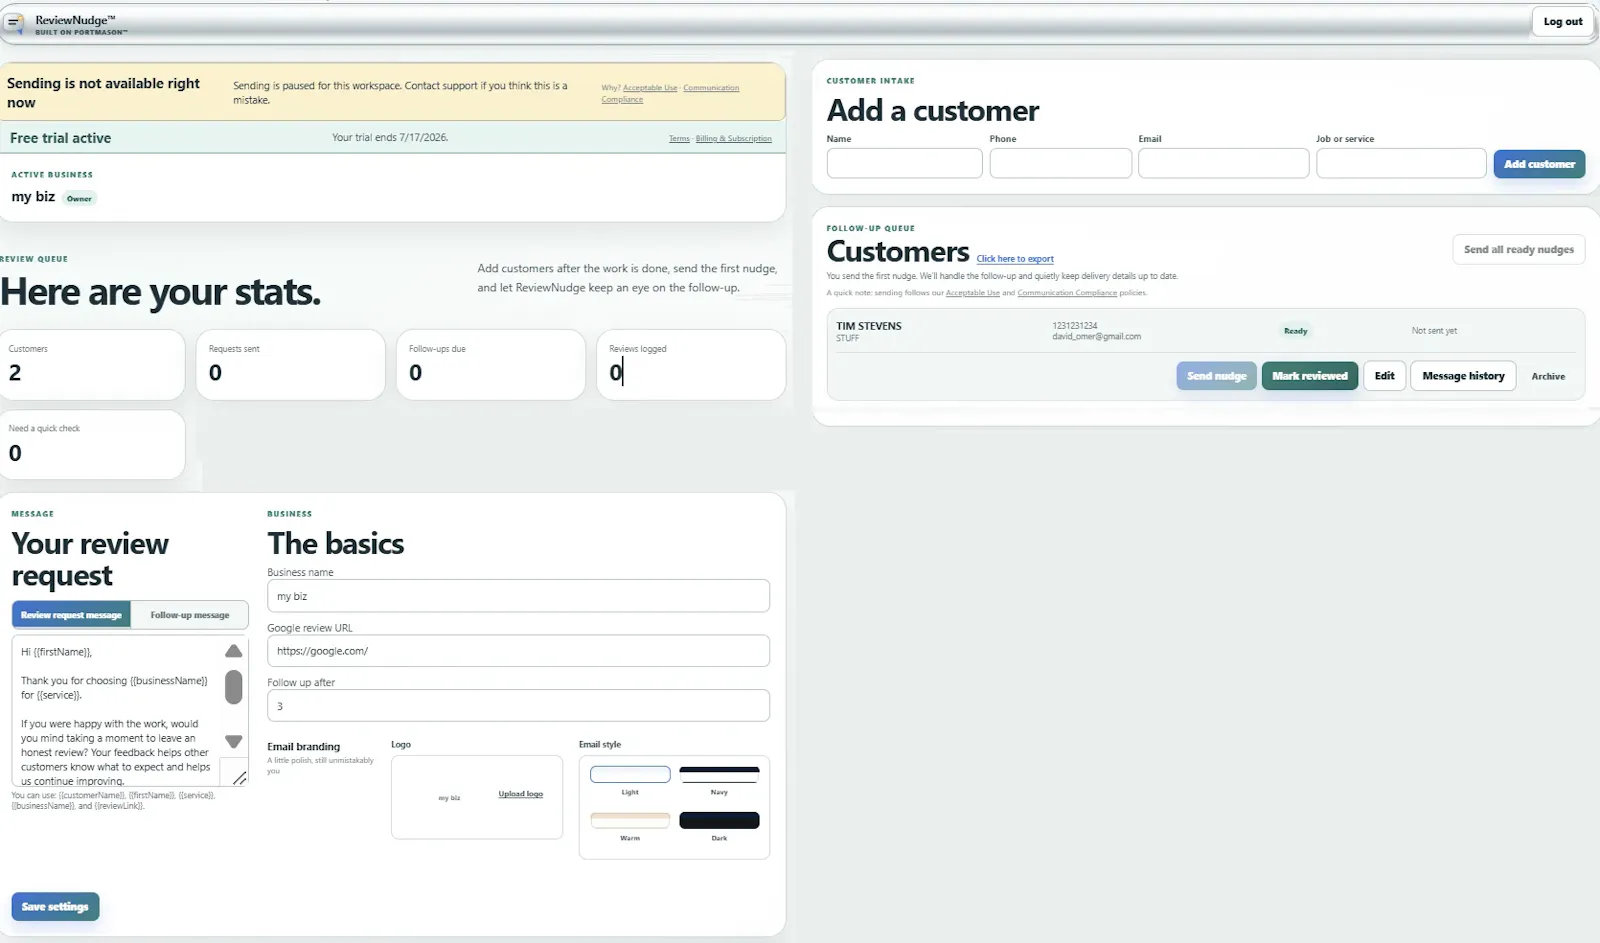Viewport: 1600px width, 943px height.
Task: Open the Terms link
Action: tap(679, 139)
